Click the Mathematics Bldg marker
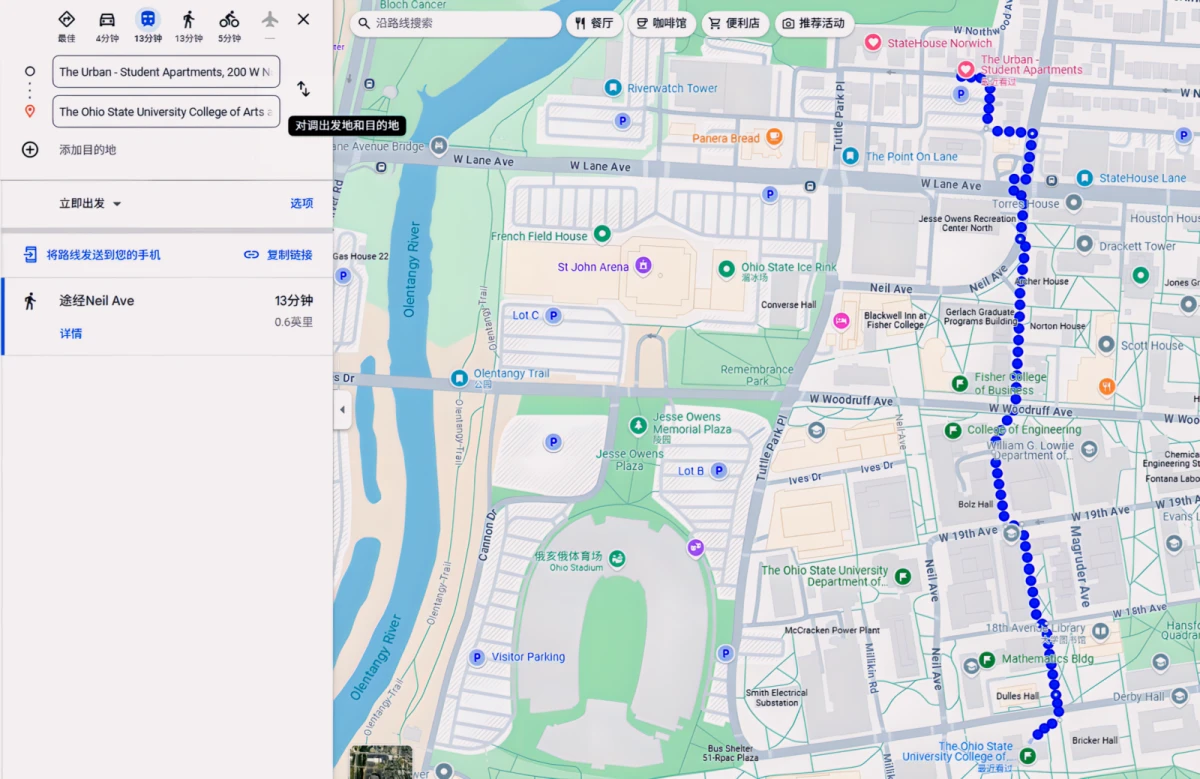The height and width of the screenshot is (779, 1200). pyautogui.click(x=986, y=659)
